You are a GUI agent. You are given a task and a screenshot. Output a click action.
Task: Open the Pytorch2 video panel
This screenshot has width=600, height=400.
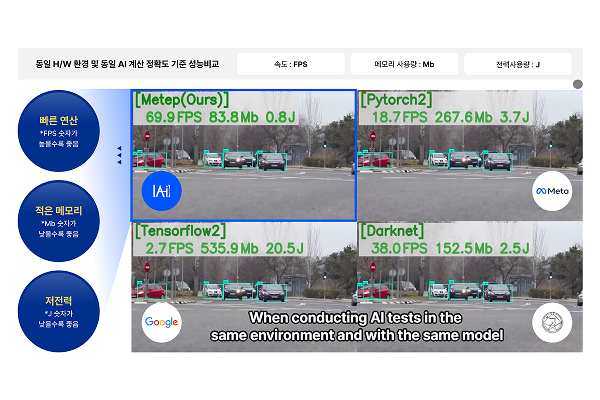pyautogui.click(x=470, y=155)
